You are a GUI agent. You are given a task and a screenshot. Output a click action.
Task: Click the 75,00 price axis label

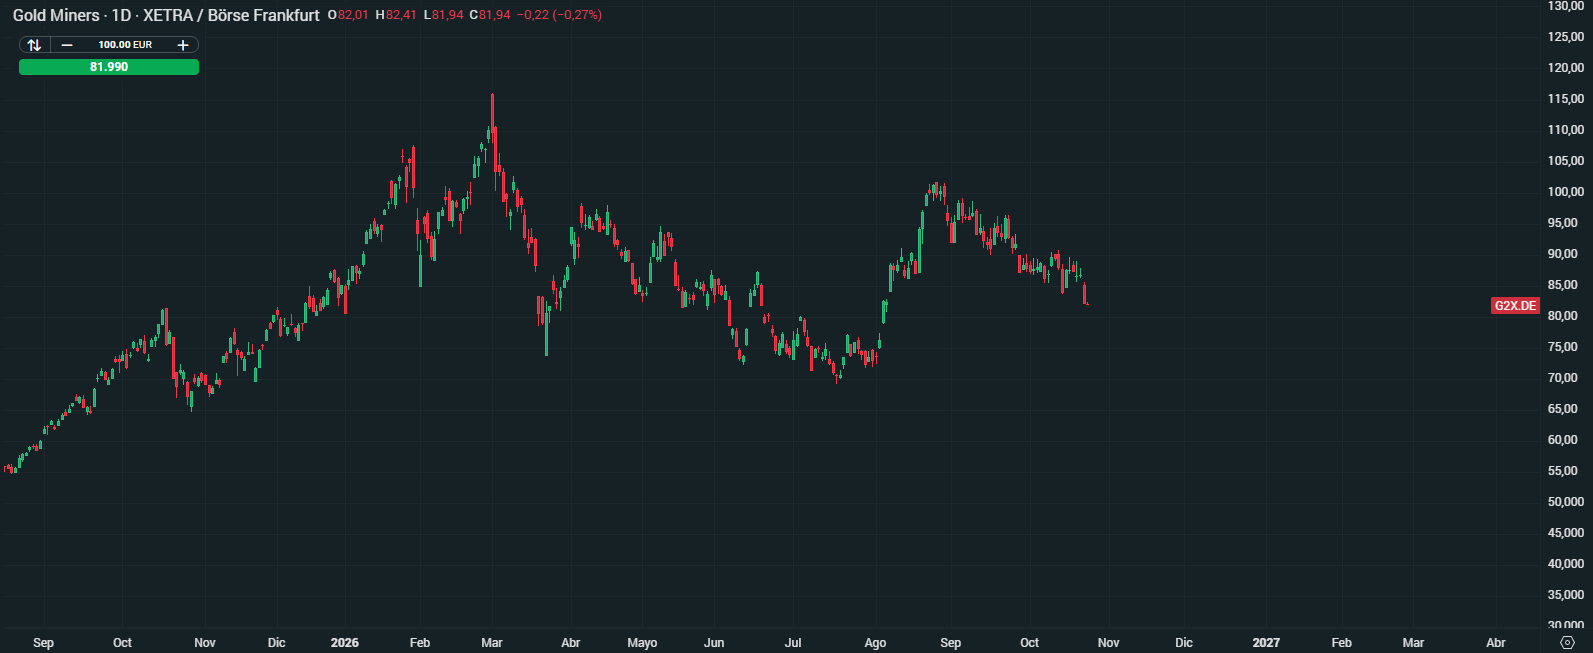[1563, 347]
